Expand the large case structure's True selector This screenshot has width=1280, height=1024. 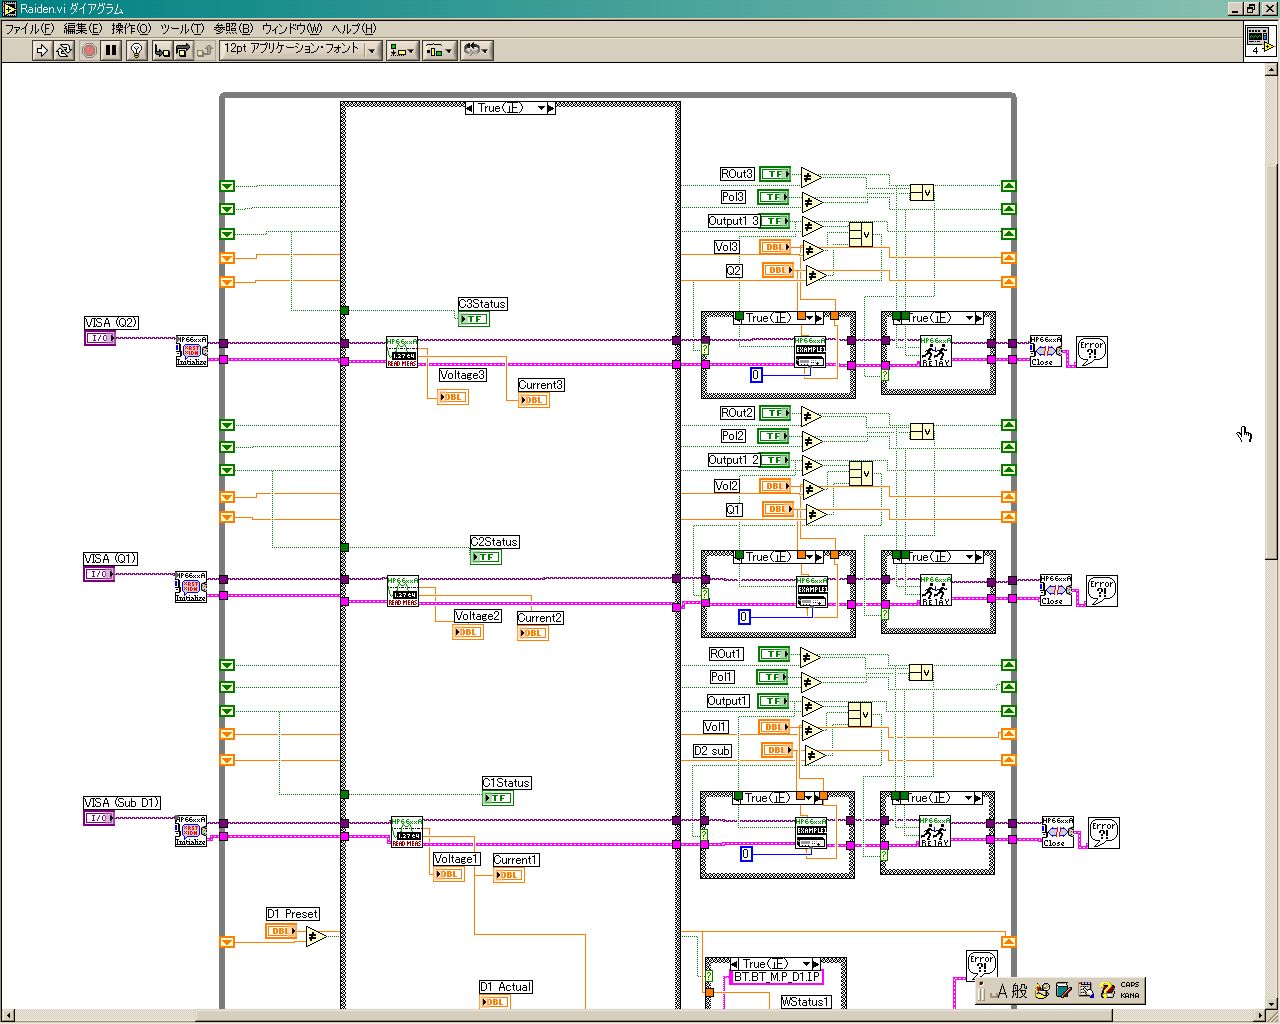click(x=541, y=108)
